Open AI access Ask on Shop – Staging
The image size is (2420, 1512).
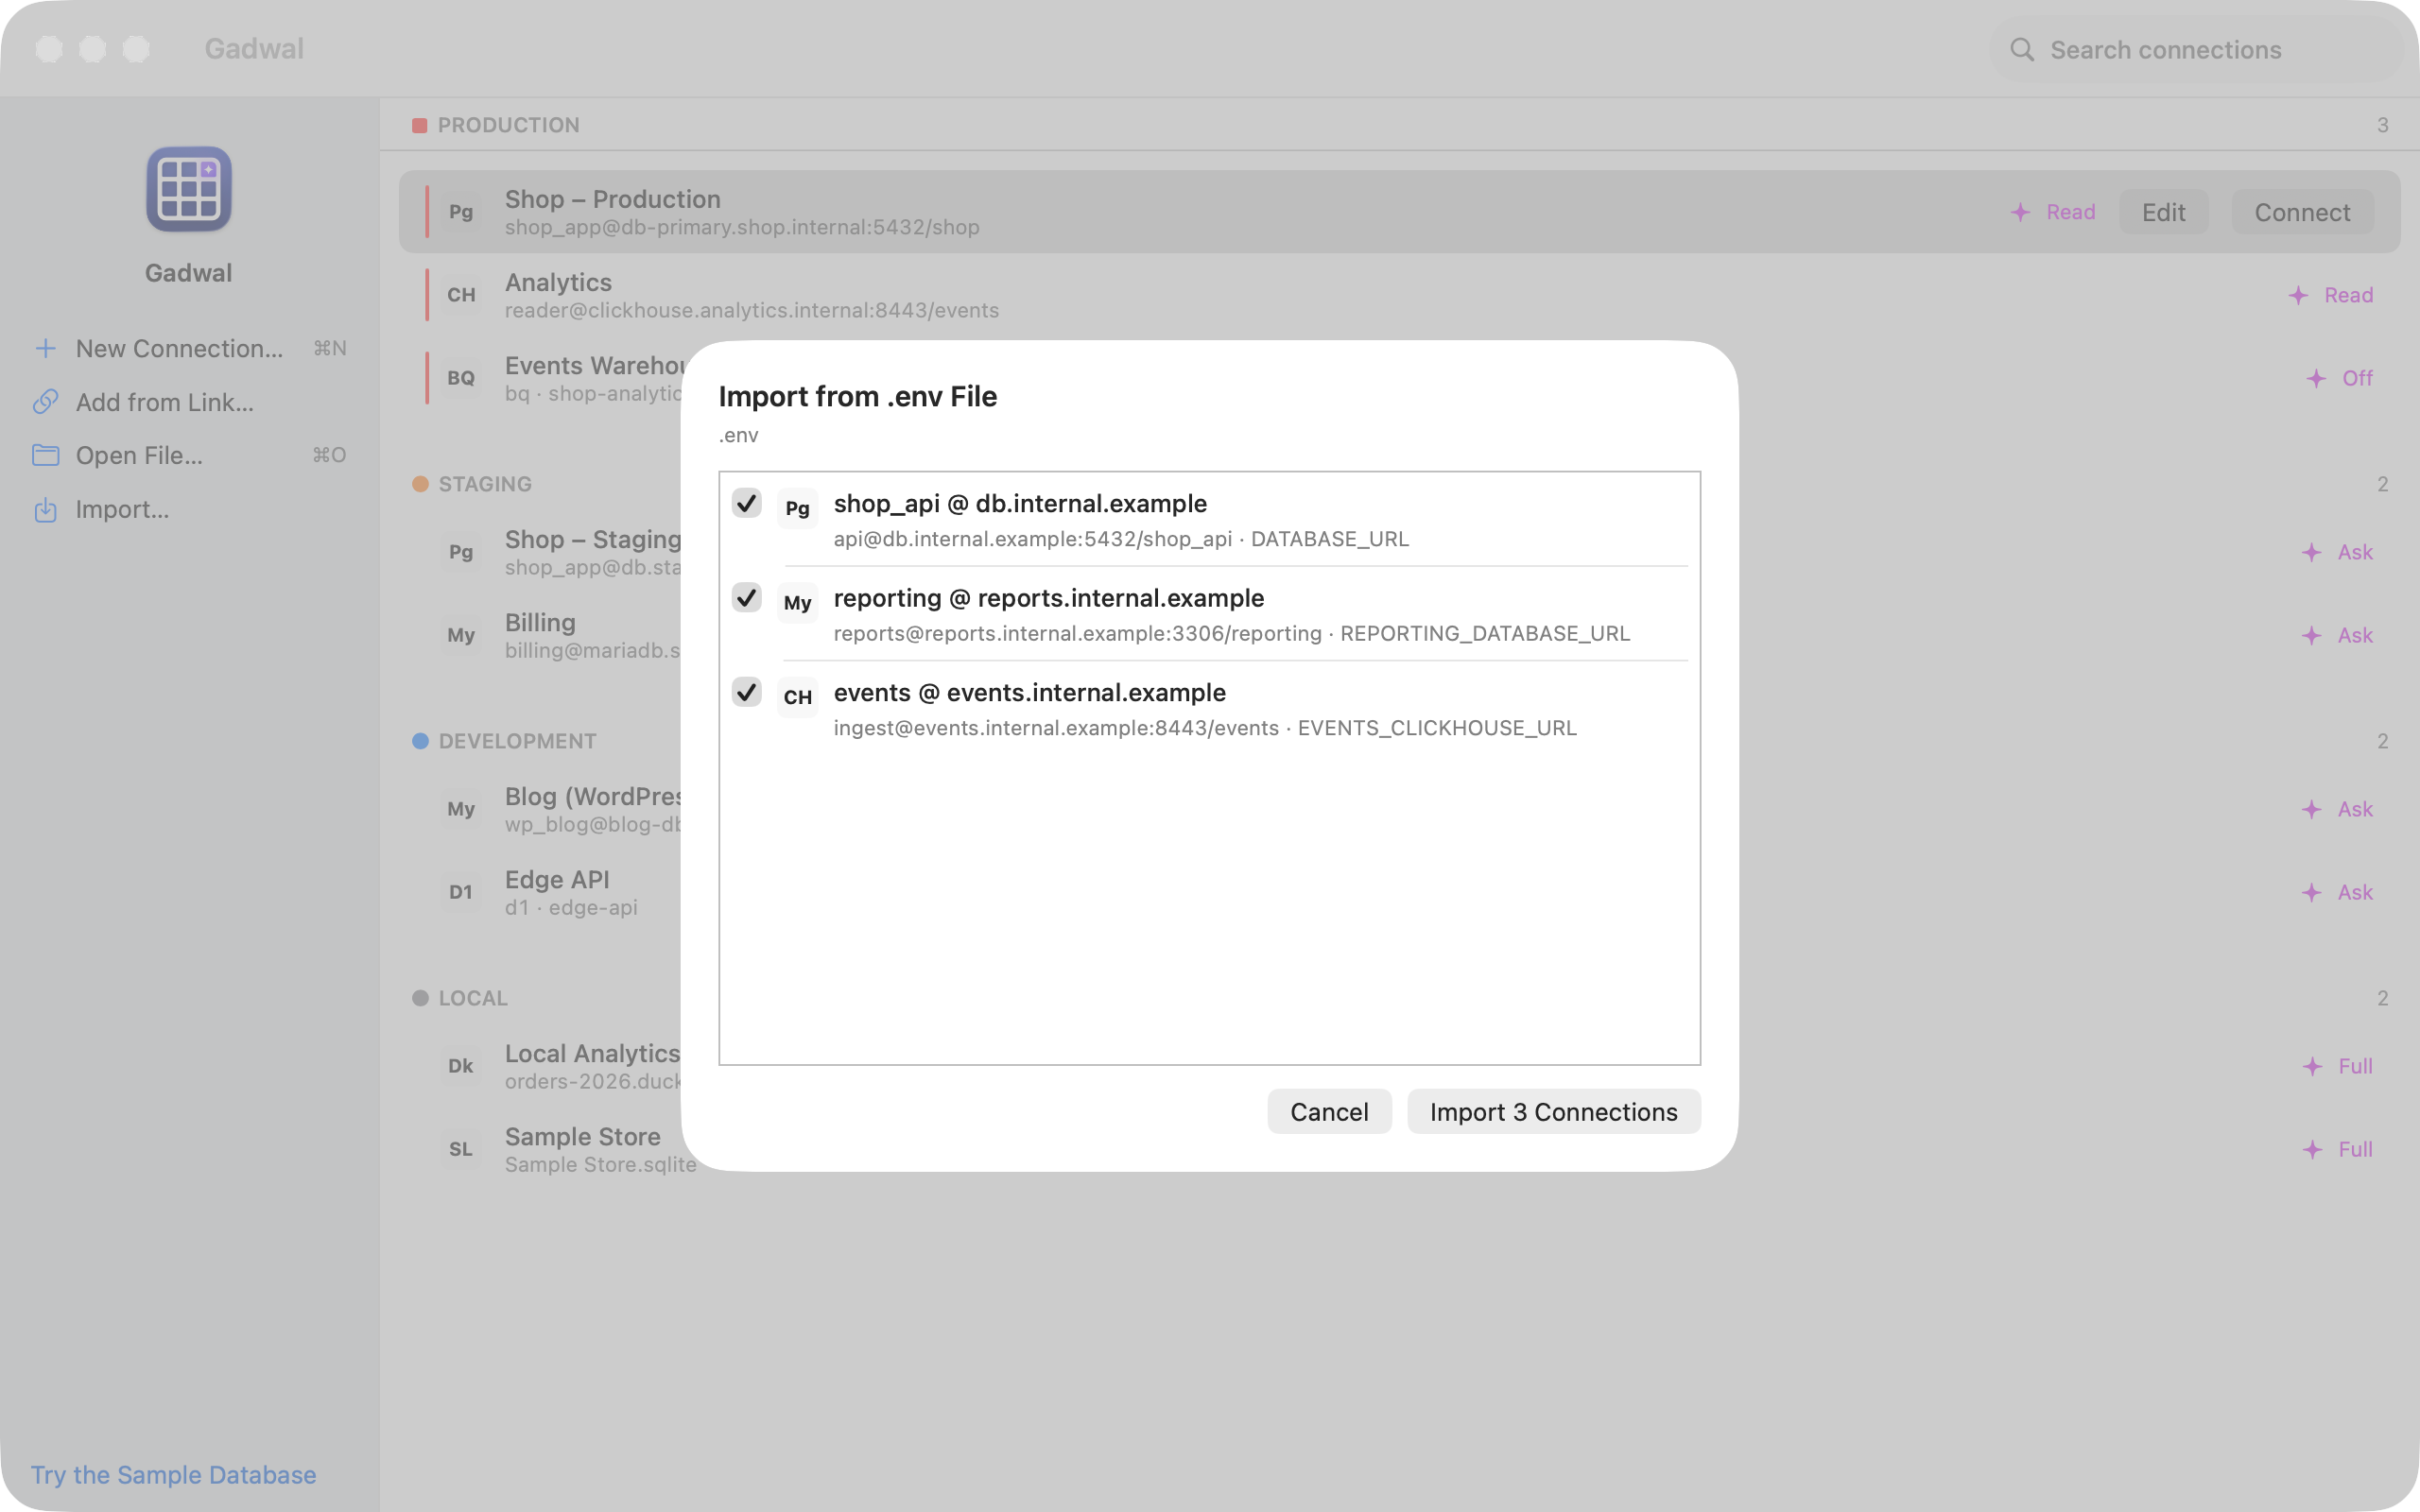point(2337,552)
